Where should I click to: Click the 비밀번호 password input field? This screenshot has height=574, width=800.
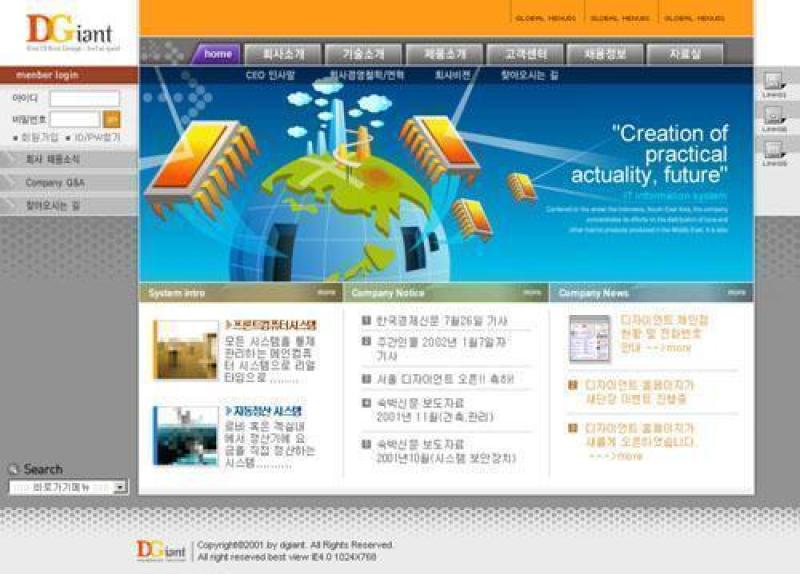tap(75, 119)
